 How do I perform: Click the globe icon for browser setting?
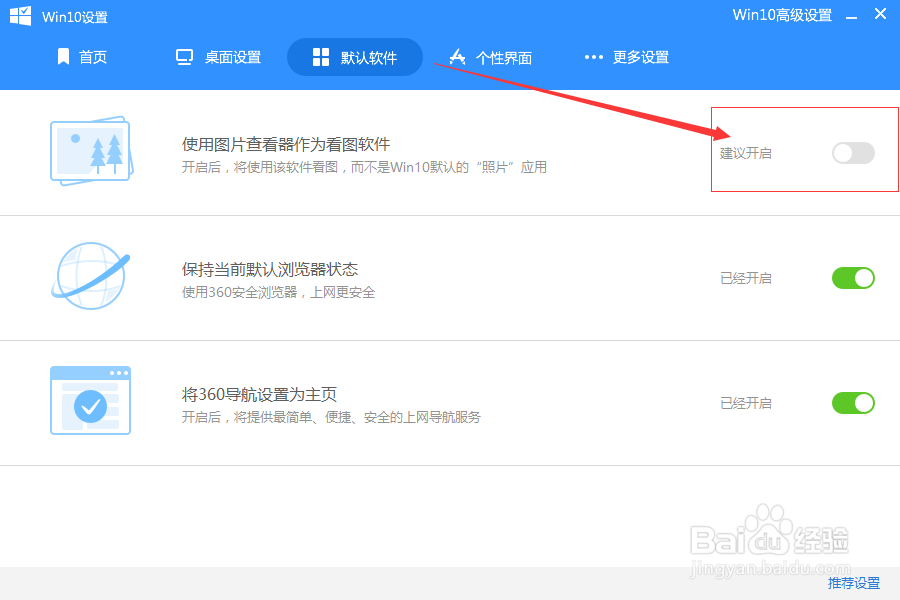[x=90, y=277]
